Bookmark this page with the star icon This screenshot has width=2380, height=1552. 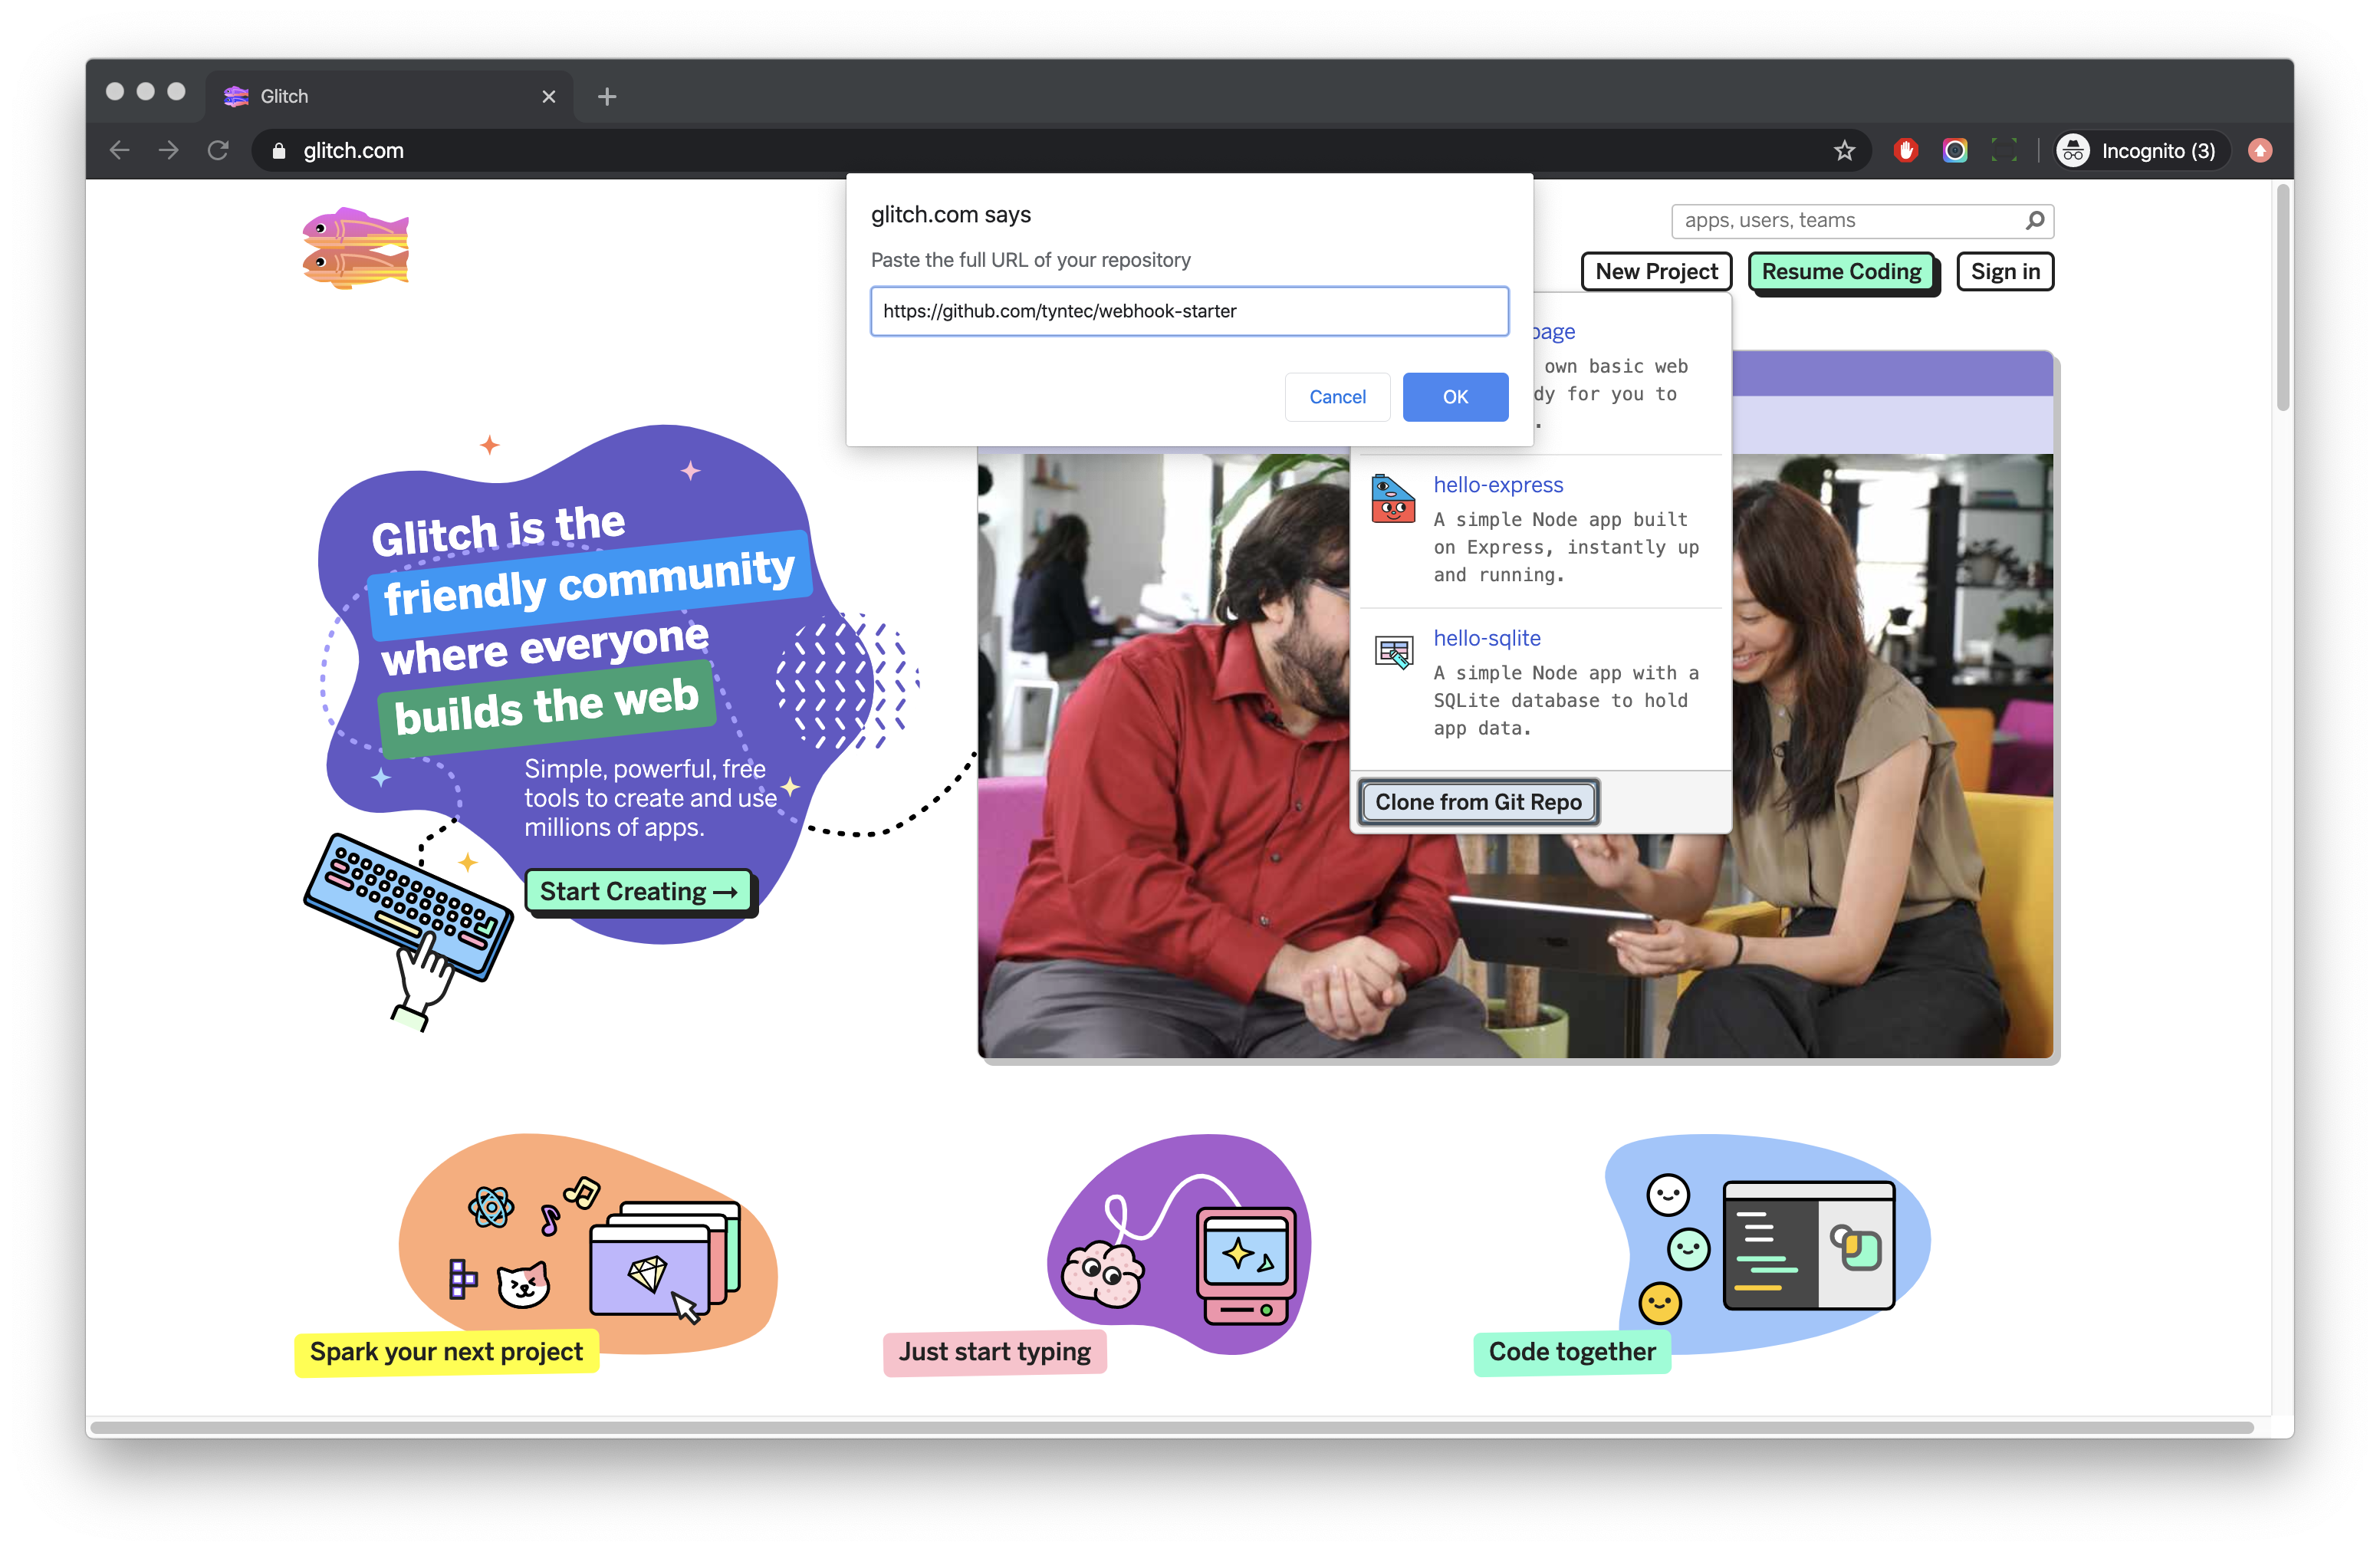1844,151
